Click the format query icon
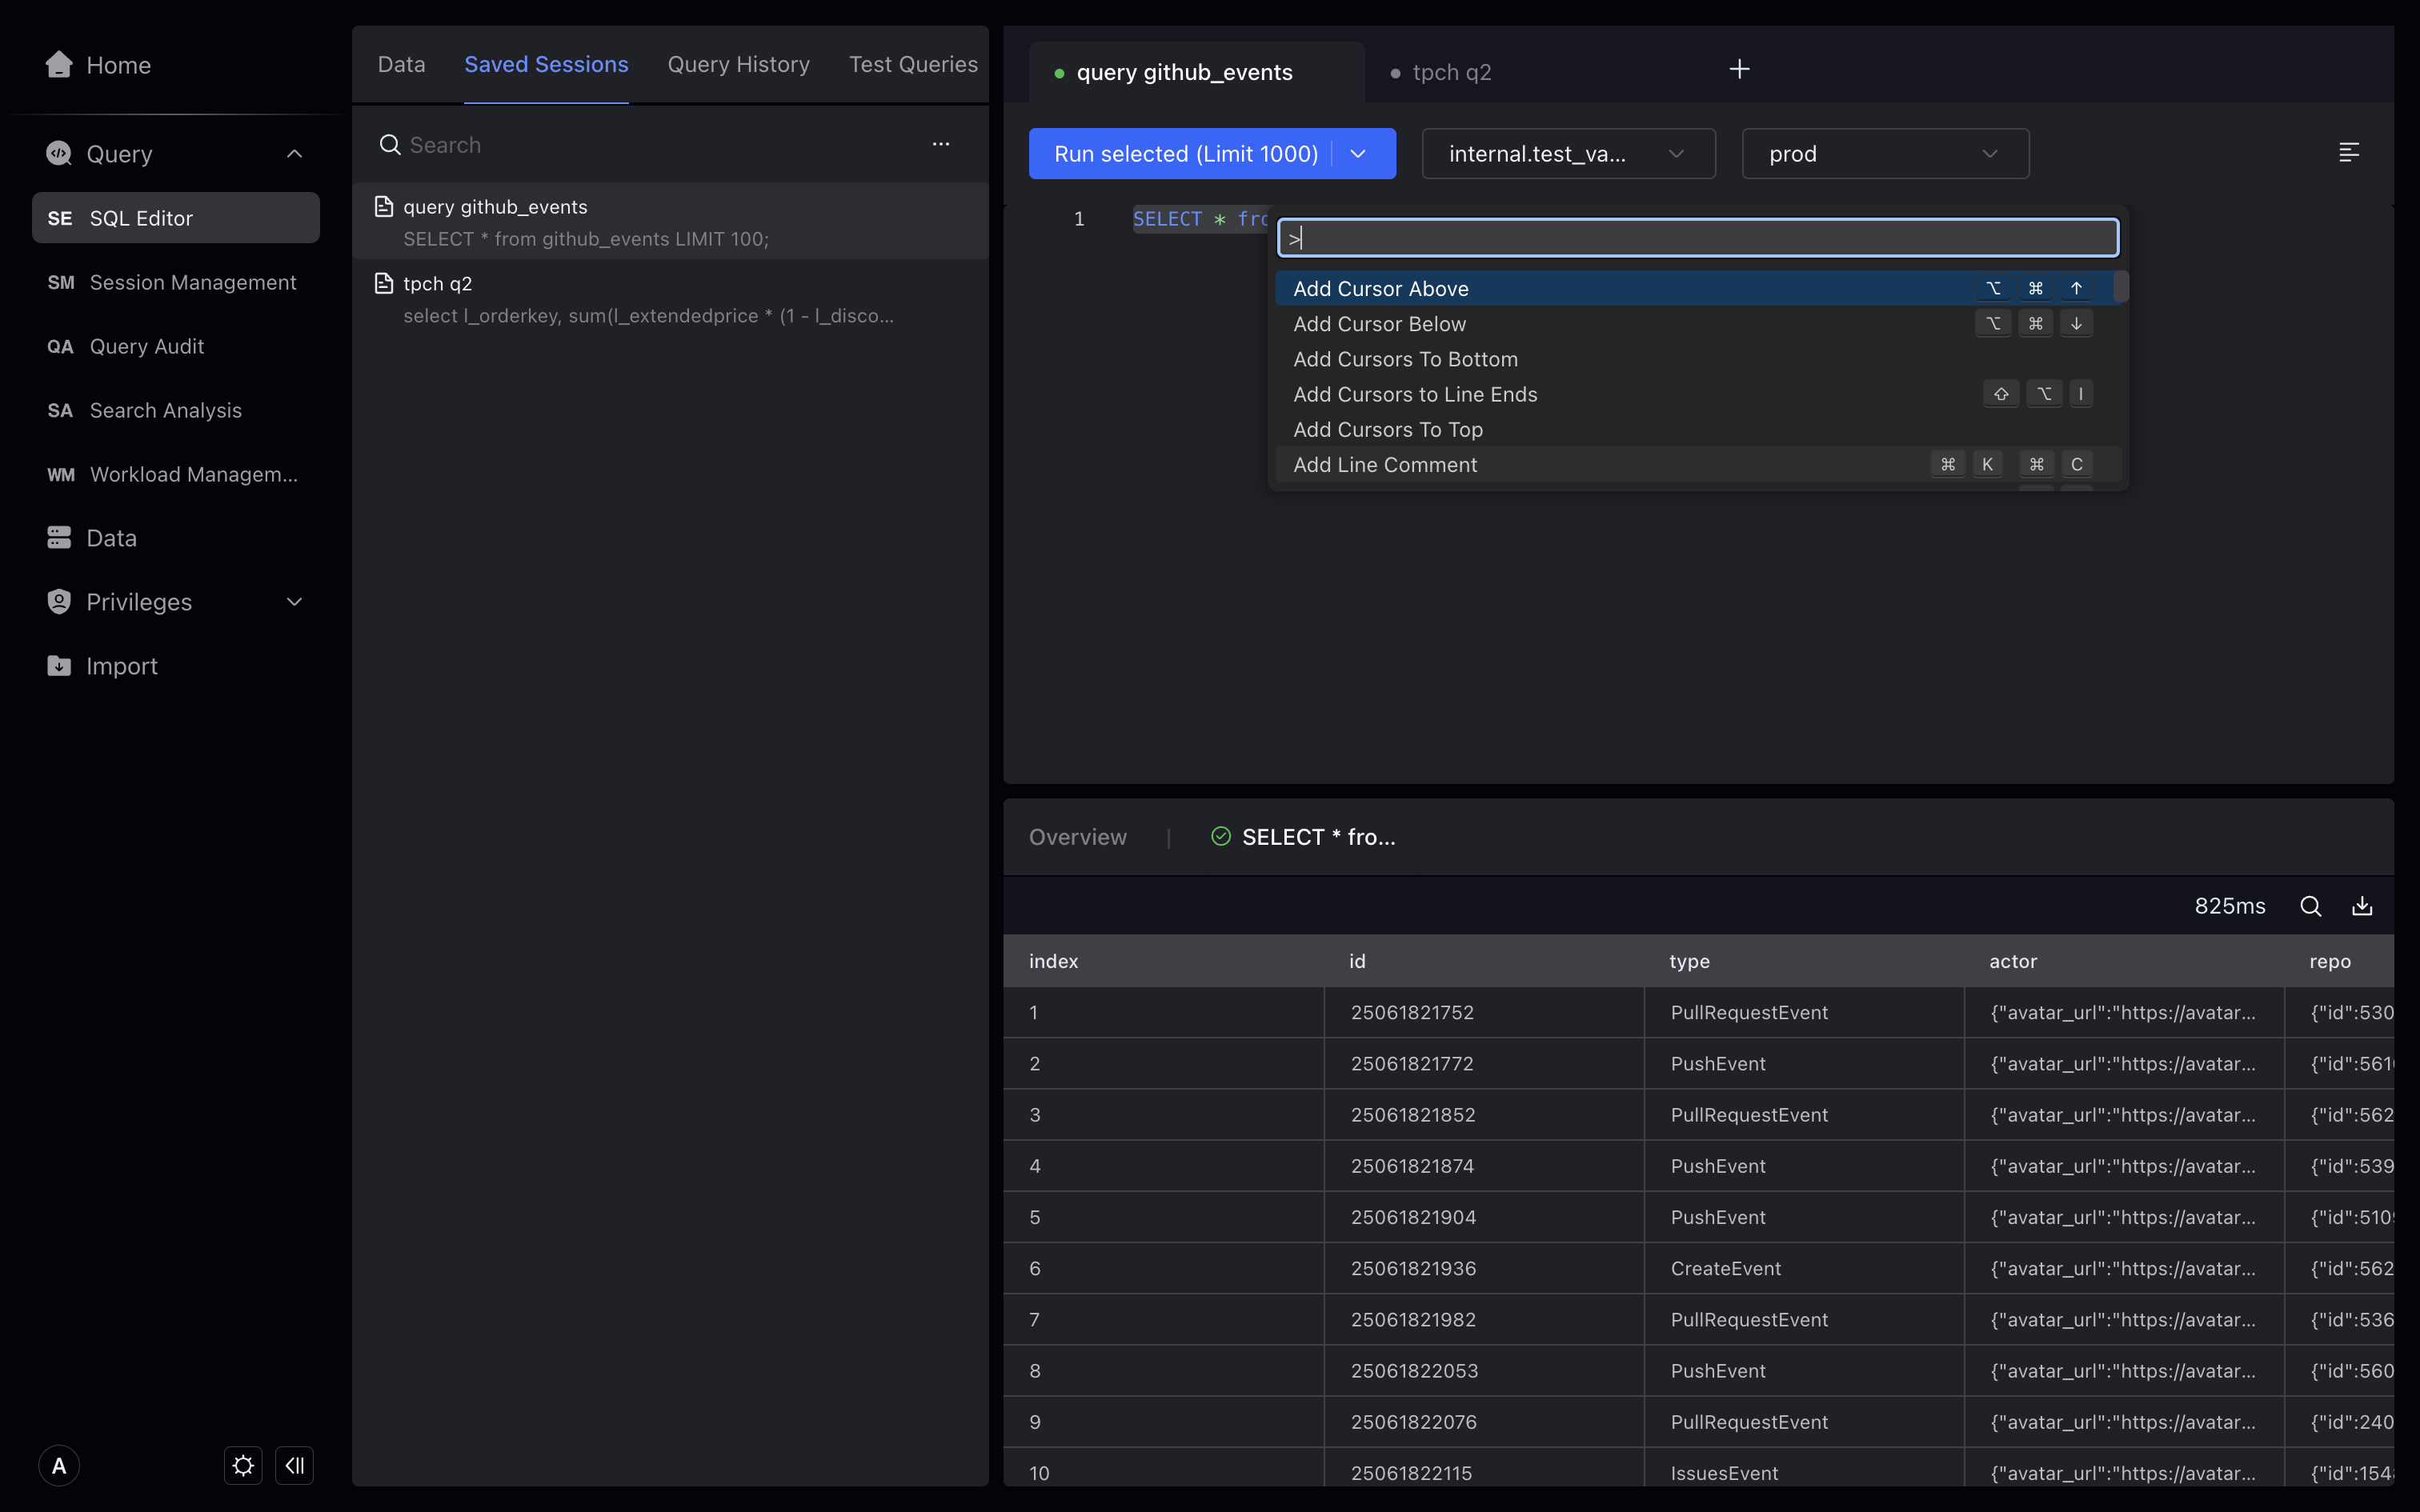This screenshot has width=2420, height=1512. tap(2349, 152)
